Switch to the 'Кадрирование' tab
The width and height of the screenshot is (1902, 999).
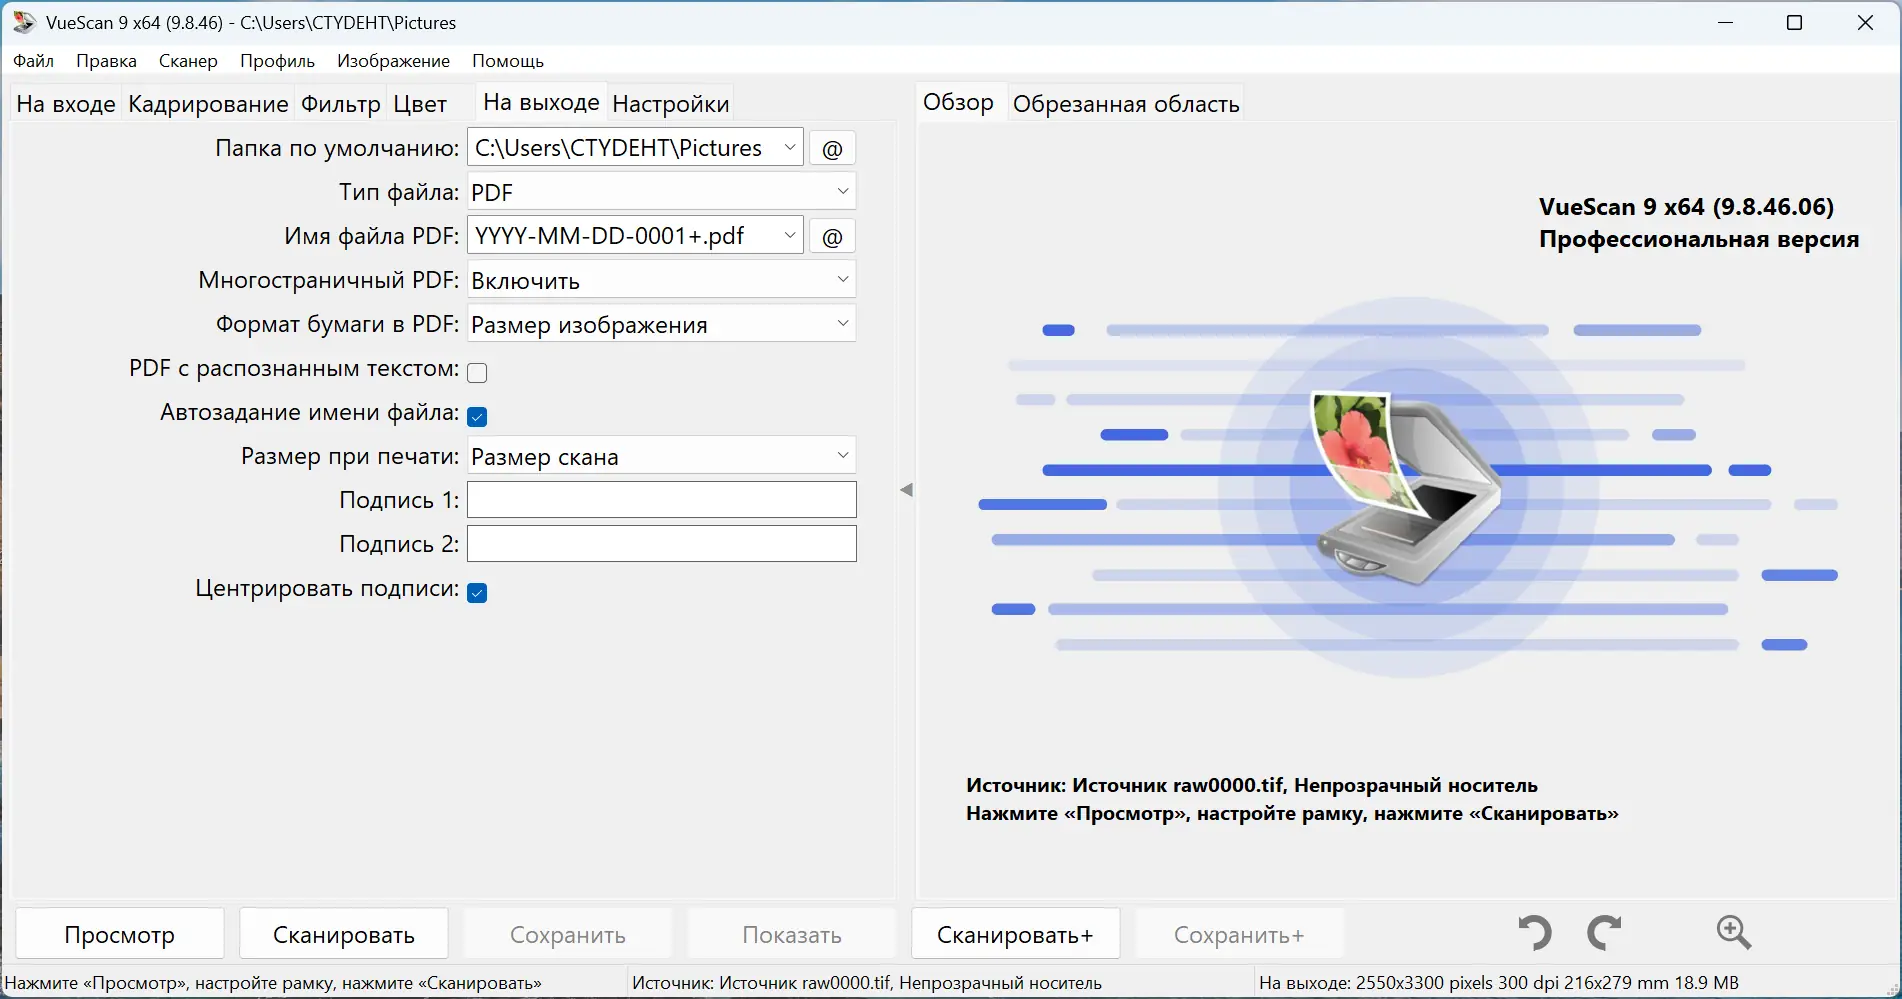point(208,104)
